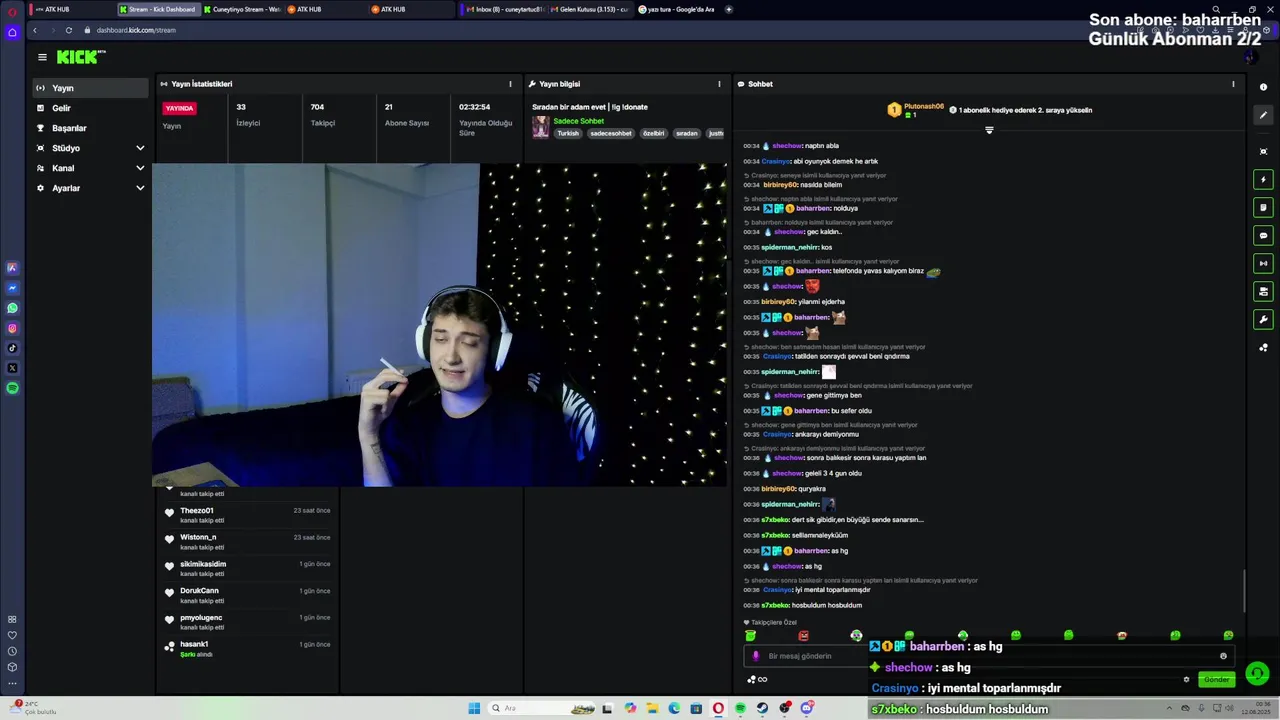Click the chat panel scrollbar

click(1244, 590)
